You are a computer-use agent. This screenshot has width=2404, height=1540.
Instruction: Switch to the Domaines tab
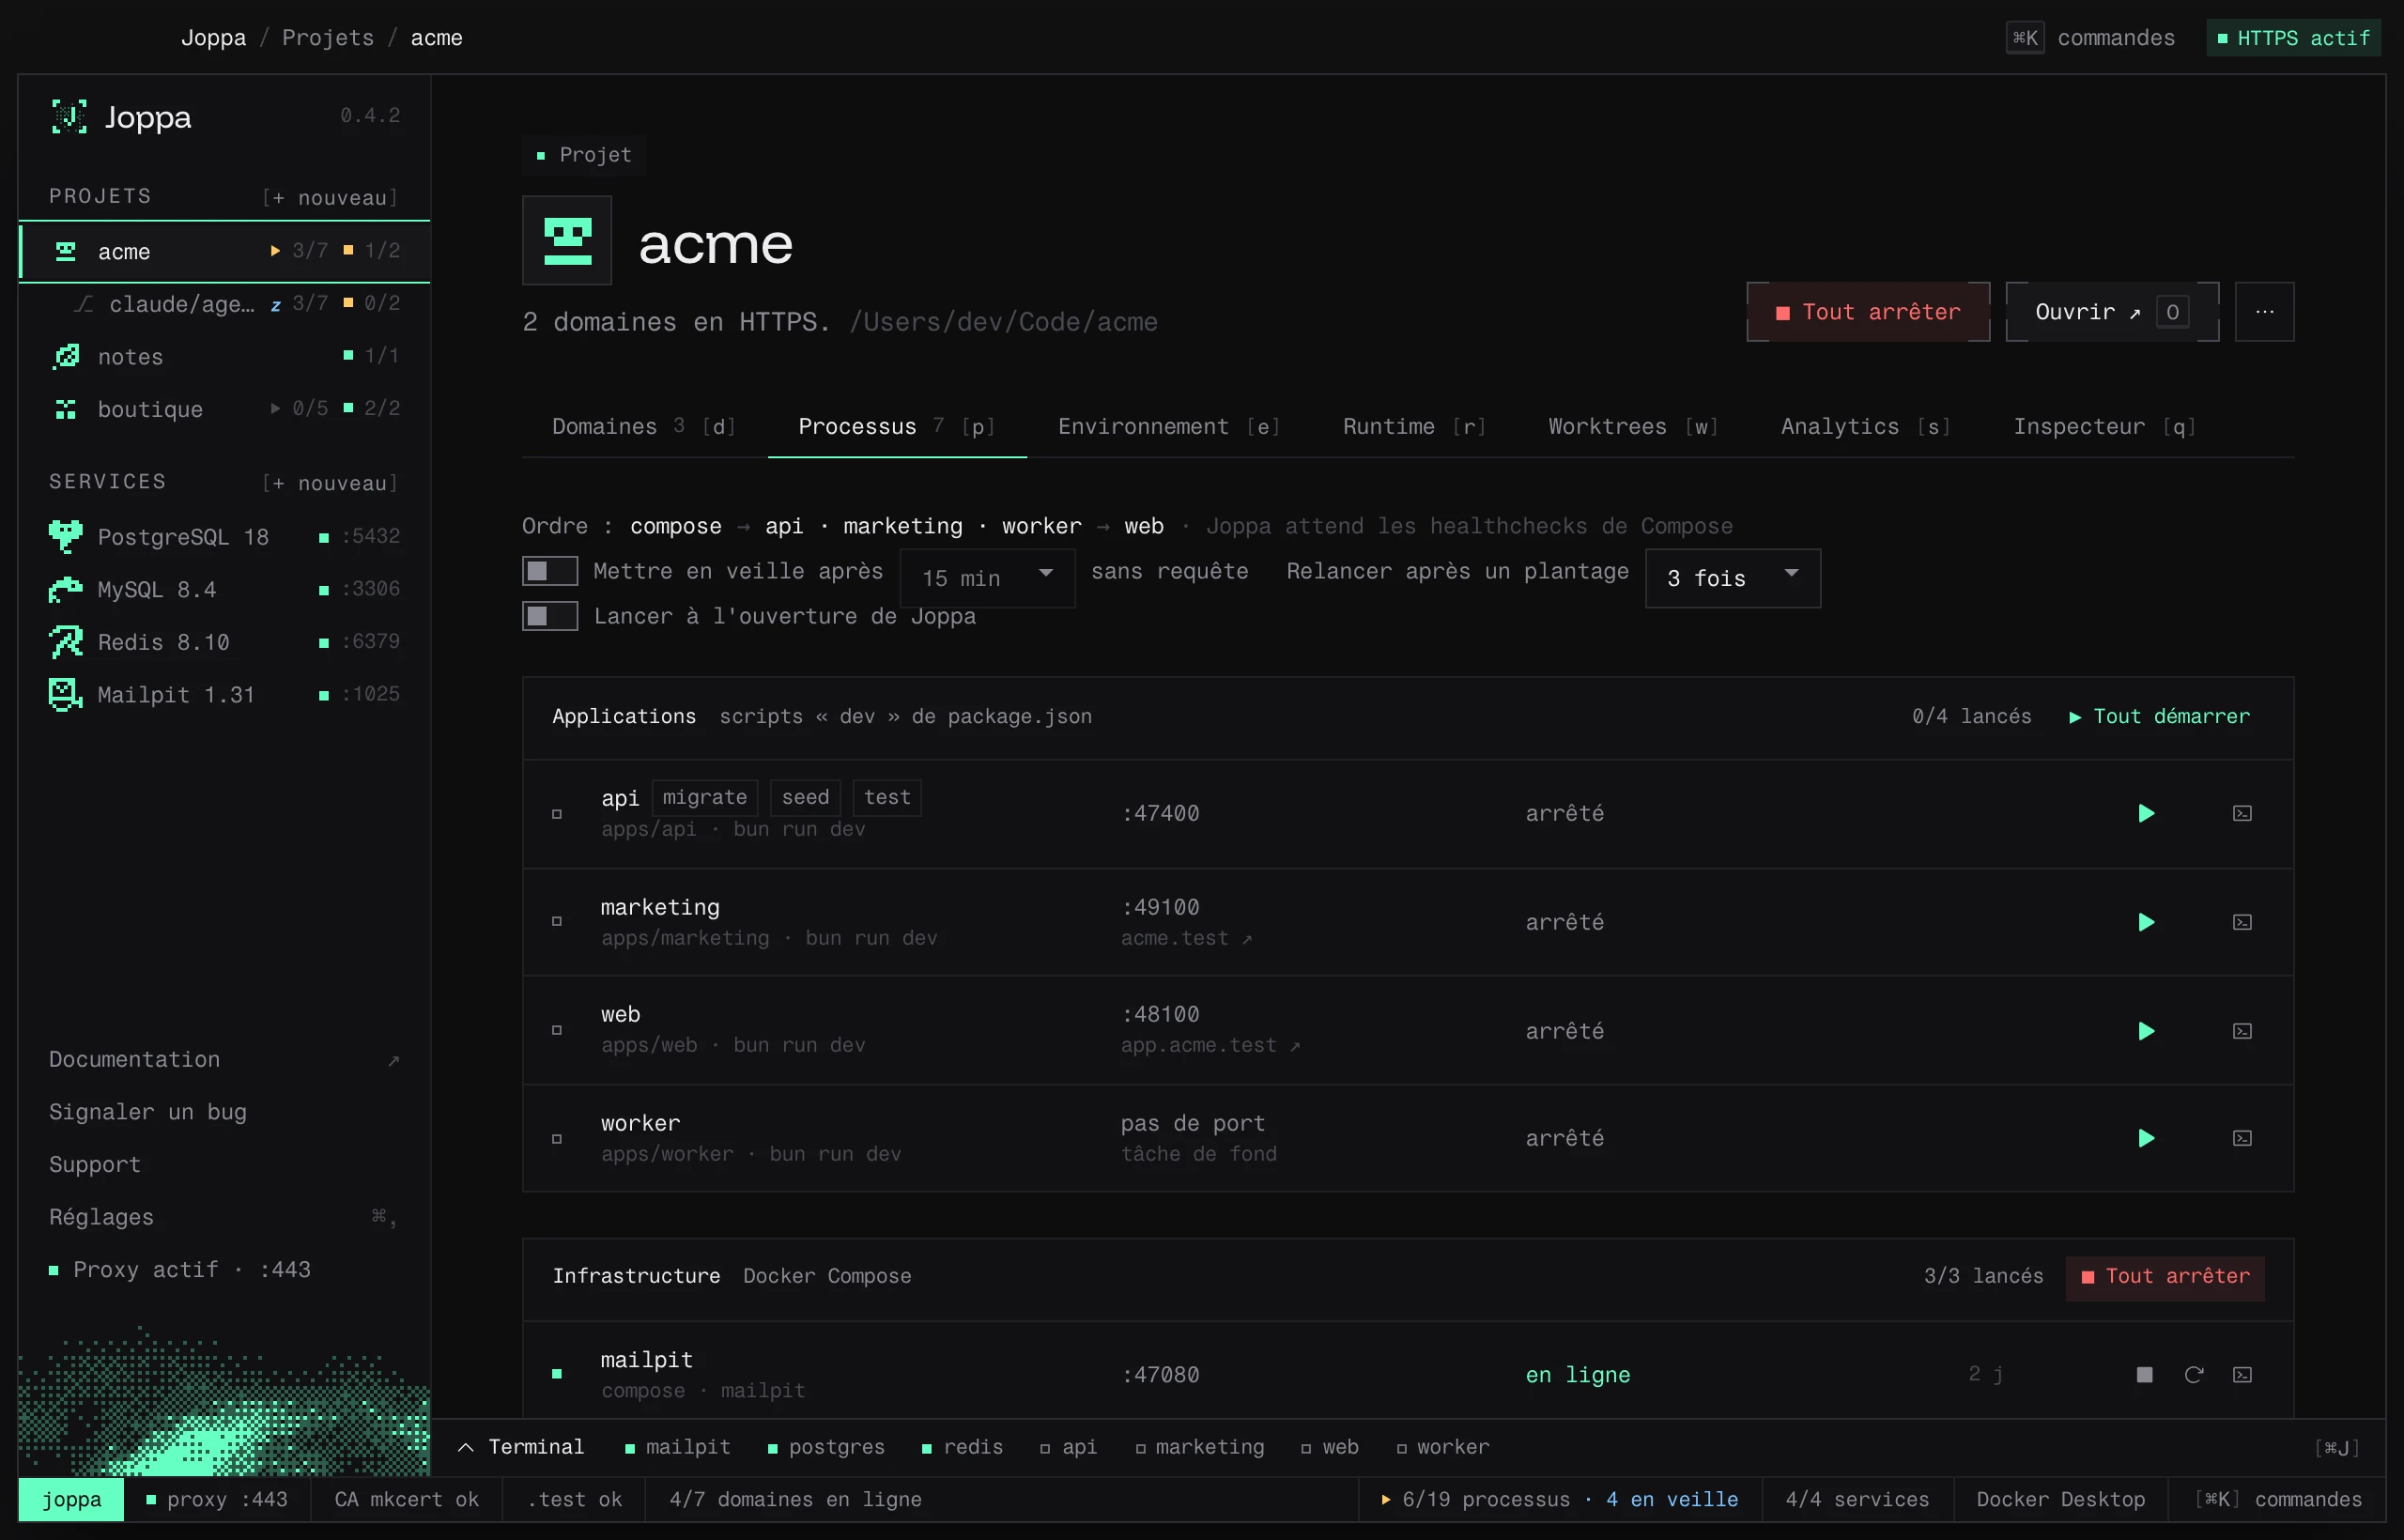click(644, 427)
